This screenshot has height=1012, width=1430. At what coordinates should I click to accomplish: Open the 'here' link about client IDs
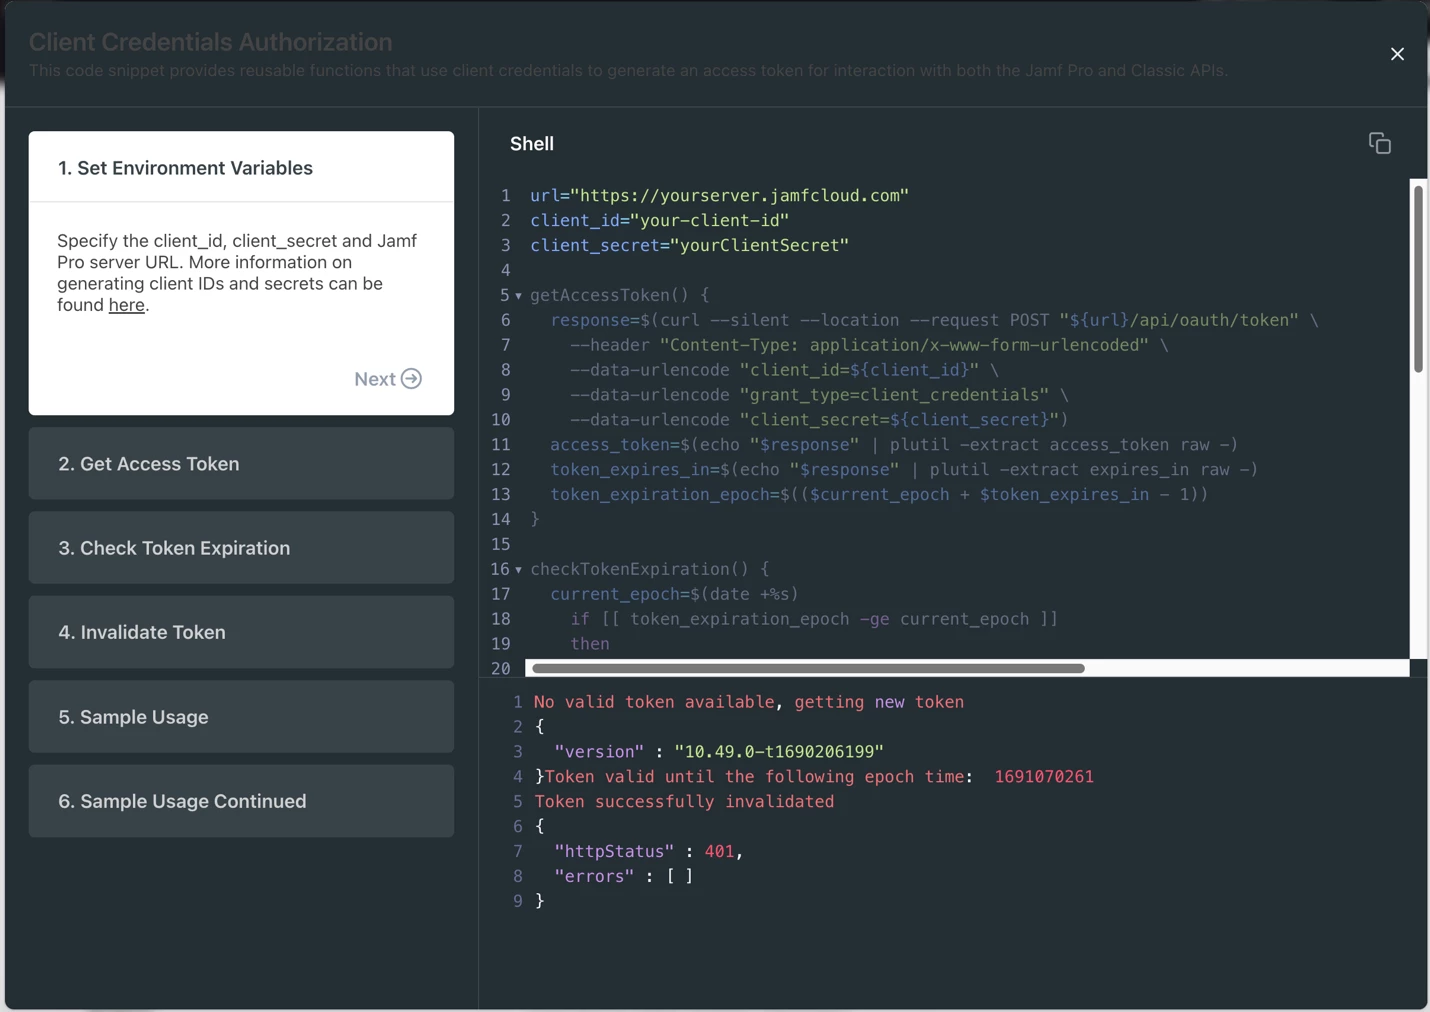click(x=126, y=305)
